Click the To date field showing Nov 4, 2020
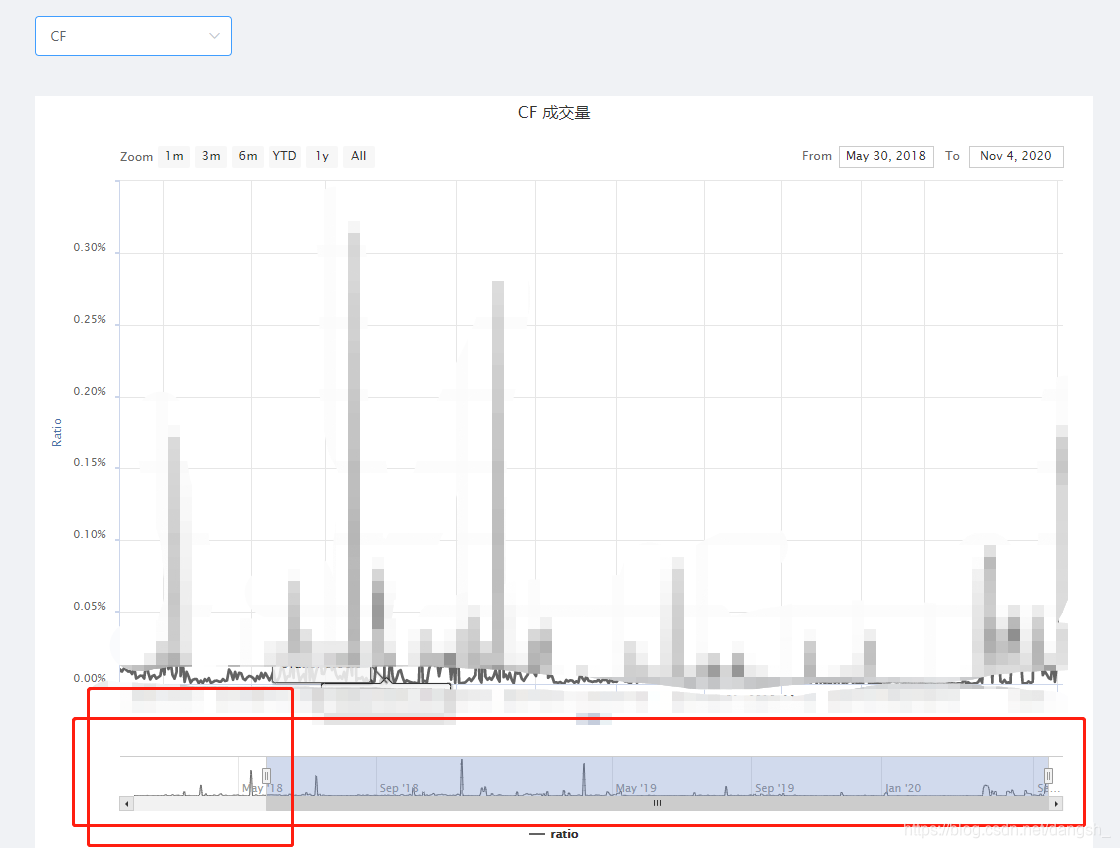 [1016, 156]
